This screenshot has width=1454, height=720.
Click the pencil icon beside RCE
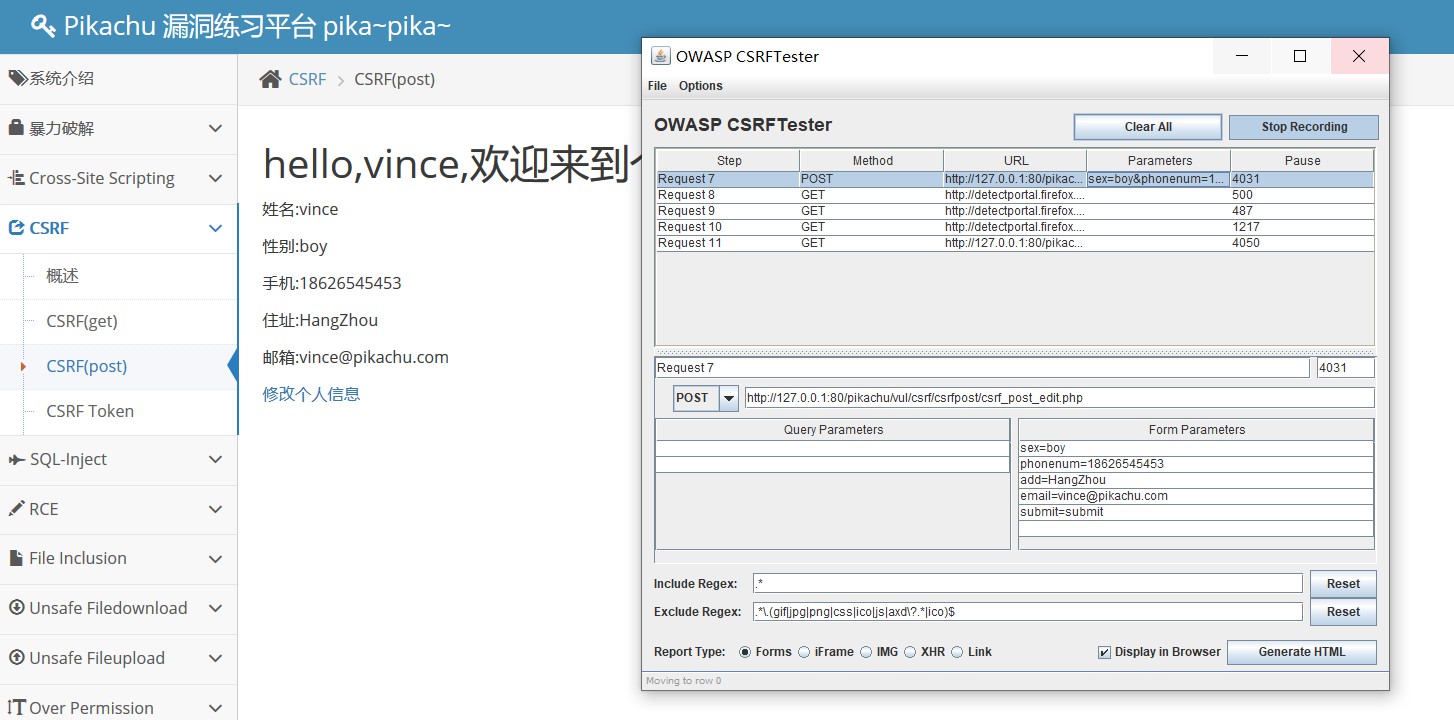click(x=16, y=509)
